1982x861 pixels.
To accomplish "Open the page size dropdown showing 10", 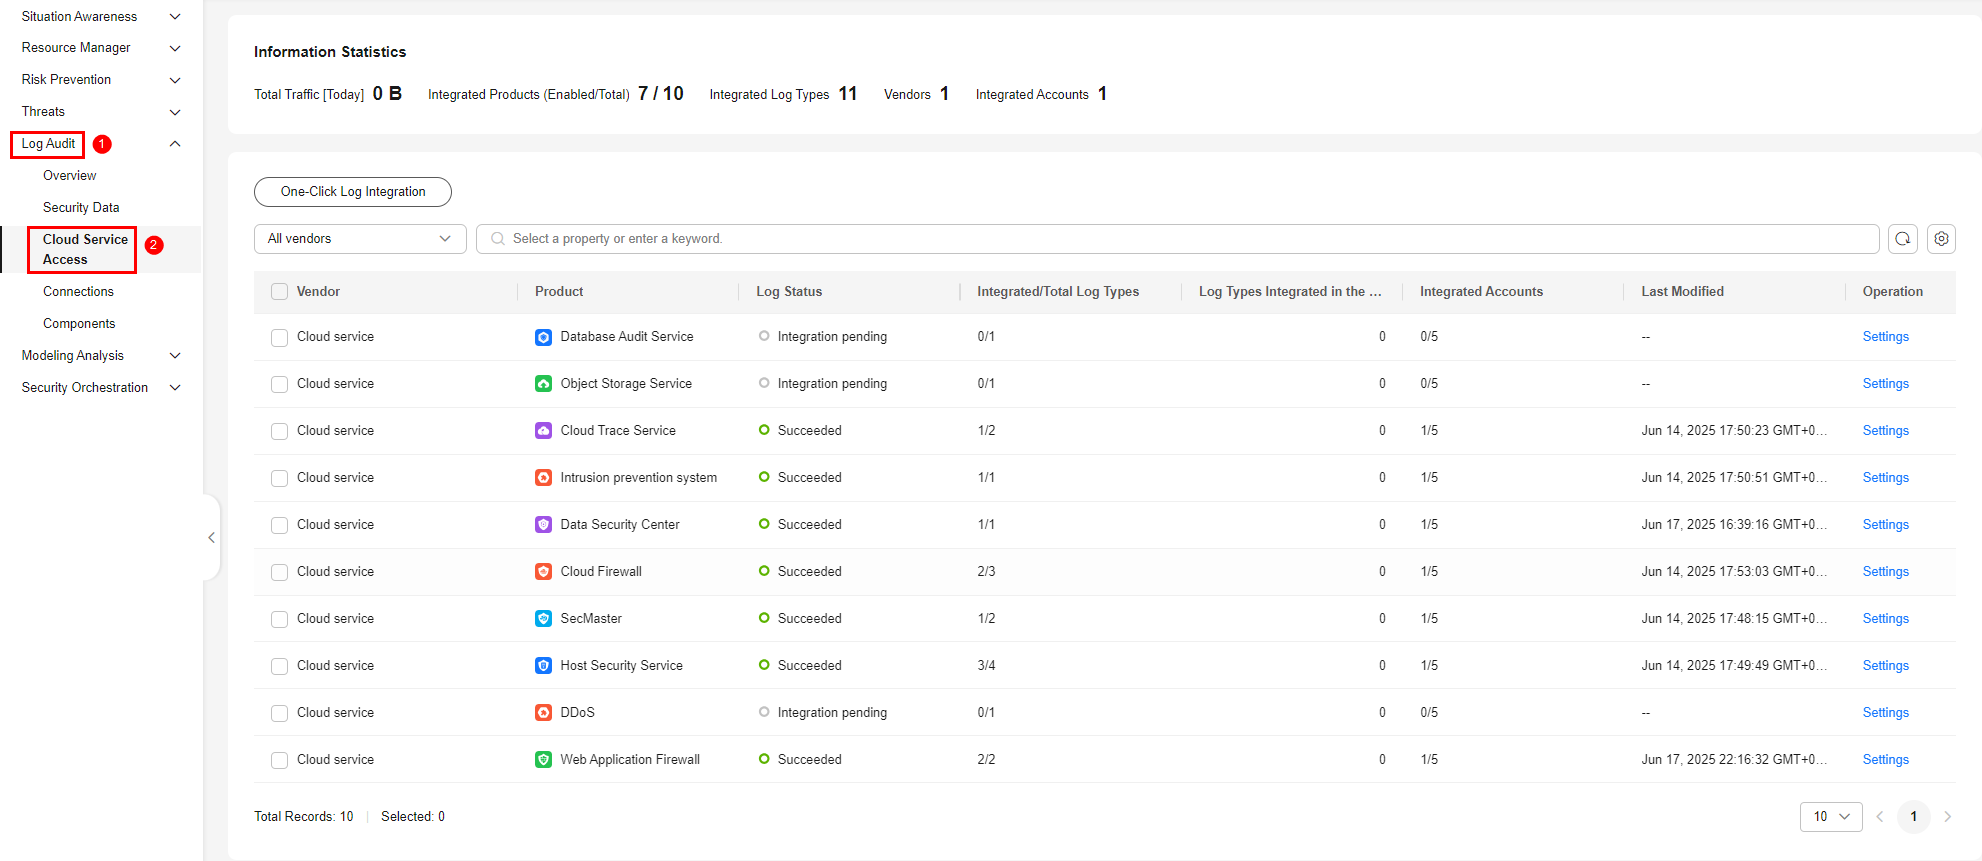I will click(x=1830, y=817).
